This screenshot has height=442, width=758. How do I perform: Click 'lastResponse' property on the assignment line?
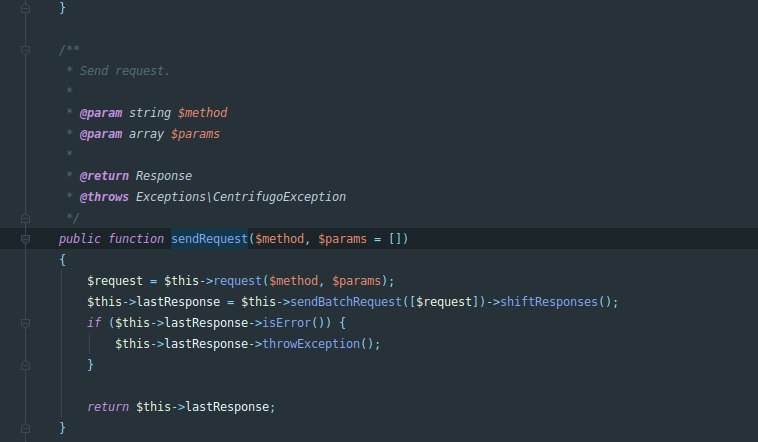(x=178, y=302)
